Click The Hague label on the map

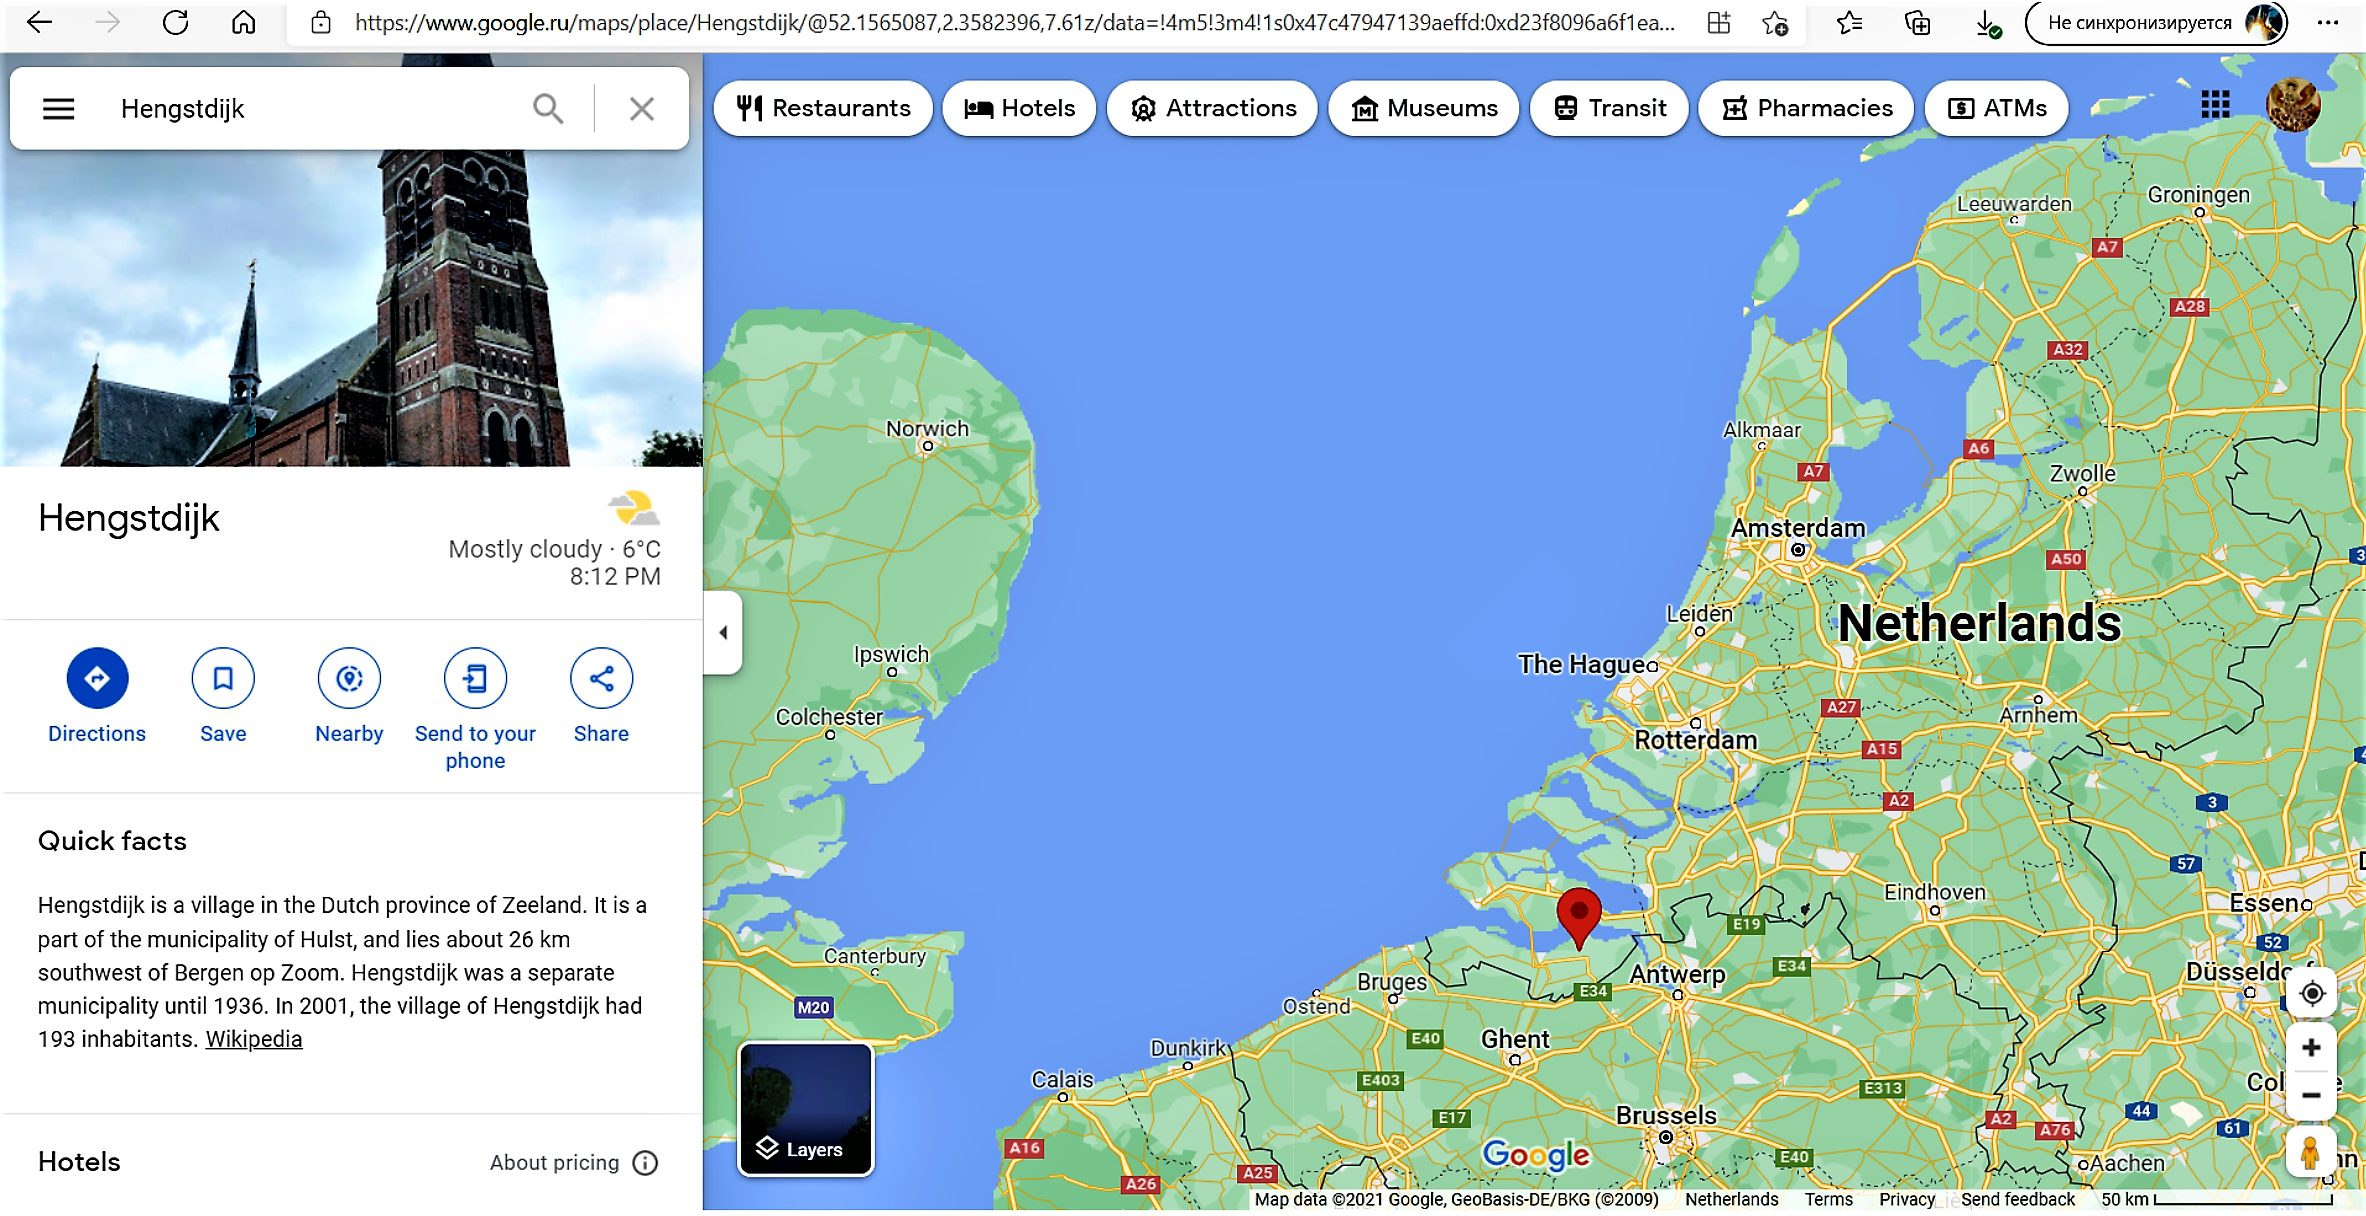(1581, 664)
